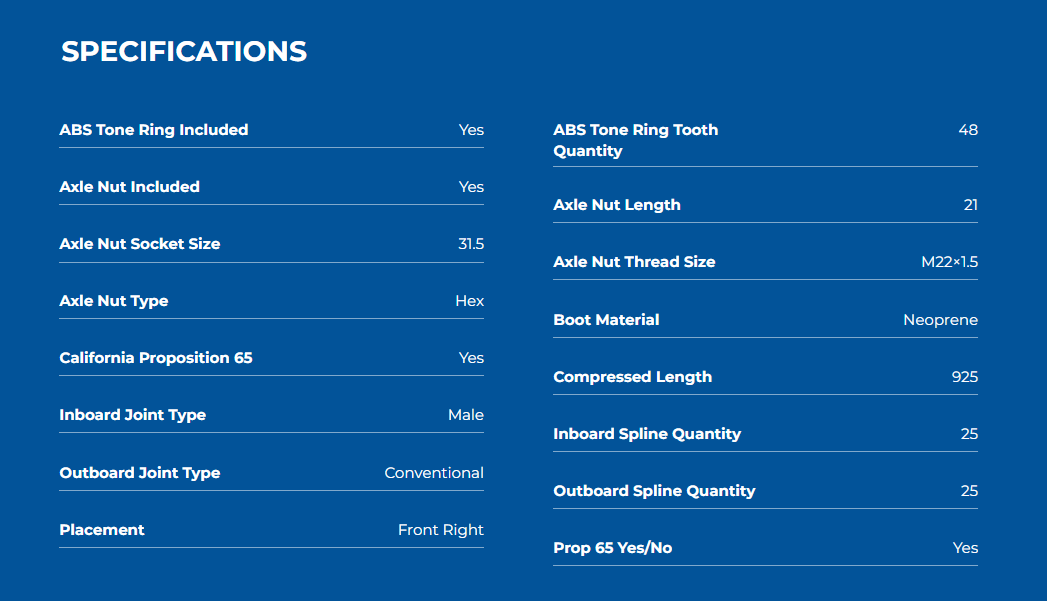Select the Prop 65 Yes/No label
Screen dimensions: 1047x601
coord(612,548)
